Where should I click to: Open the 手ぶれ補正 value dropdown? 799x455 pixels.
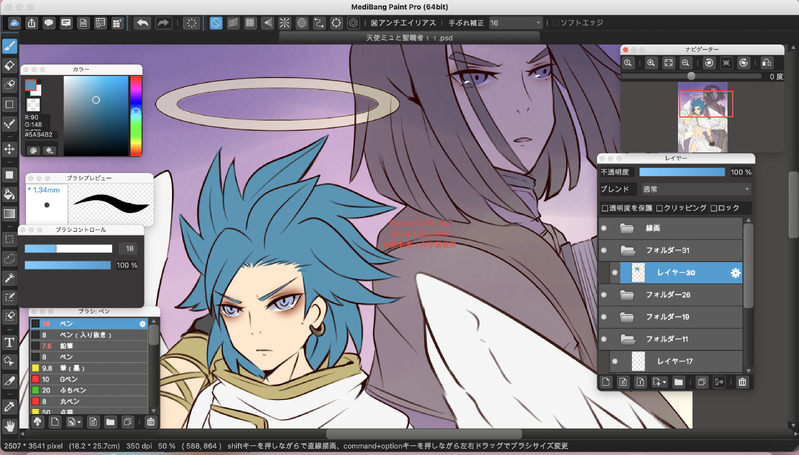click(516, 22)
